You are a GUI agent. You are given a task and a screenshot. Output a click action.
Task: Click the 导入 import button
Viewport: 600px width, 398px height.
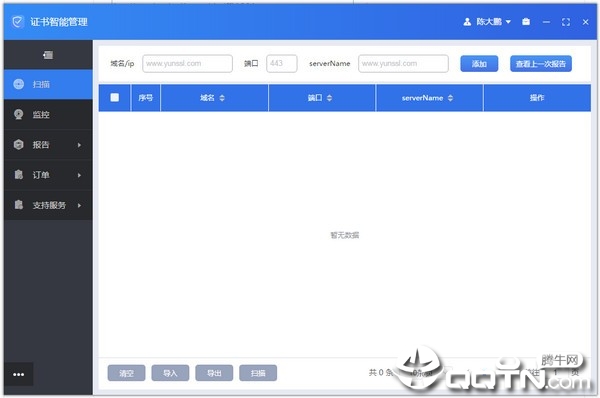[170, 373]
